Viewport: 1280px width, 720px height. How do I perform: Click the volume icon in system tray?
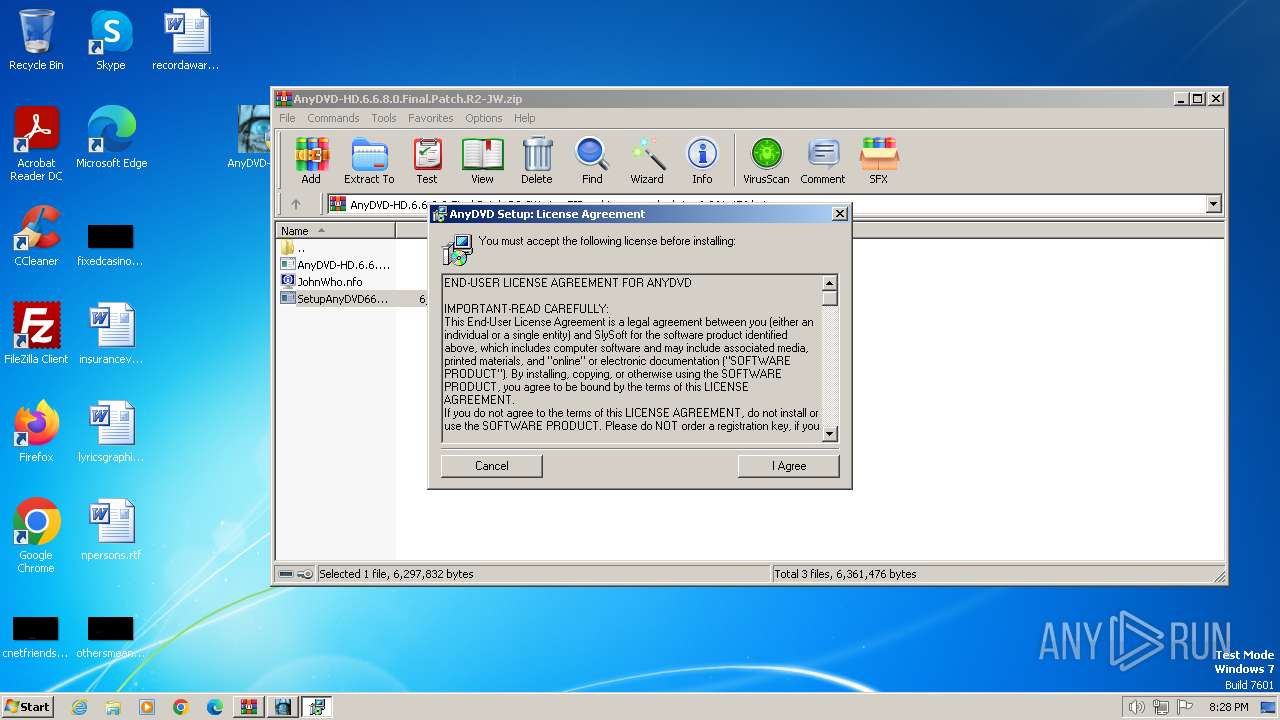point(1136,707)
